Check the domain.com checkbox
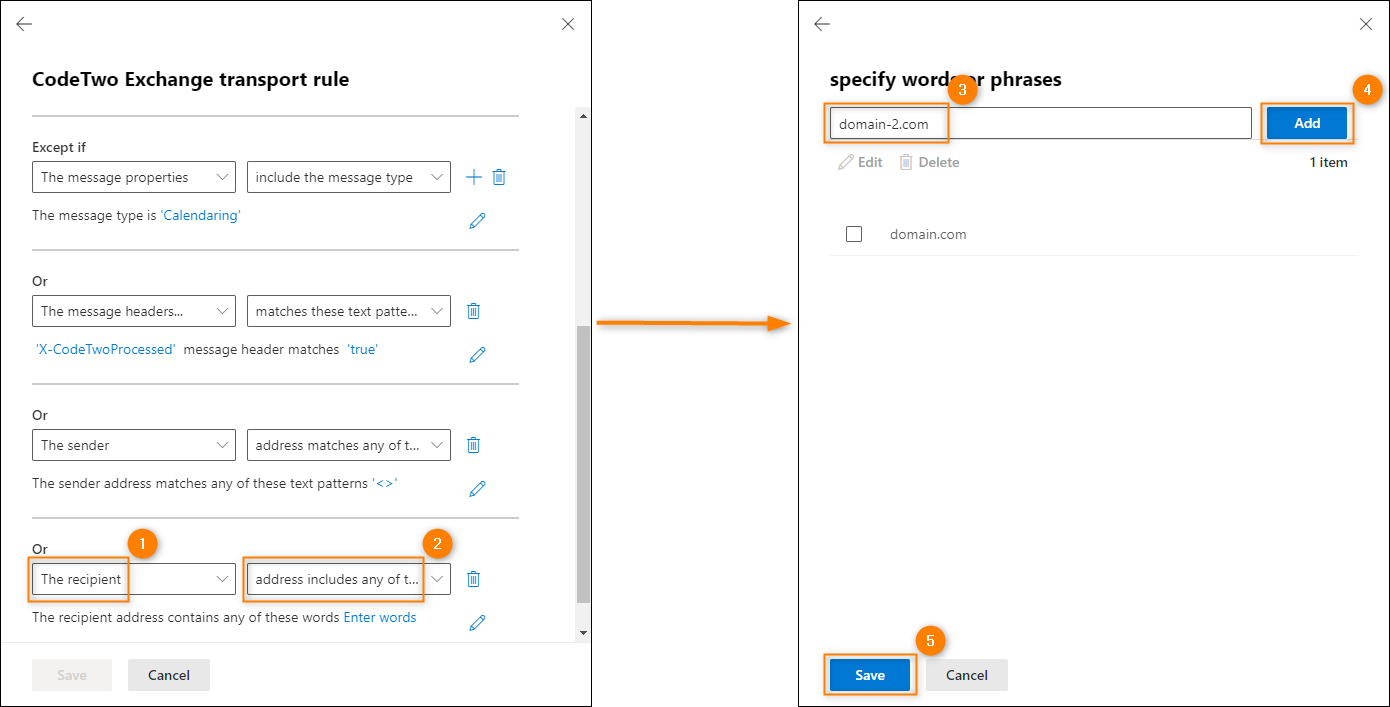The image size is (1390, 707). (x=854, y=234)
